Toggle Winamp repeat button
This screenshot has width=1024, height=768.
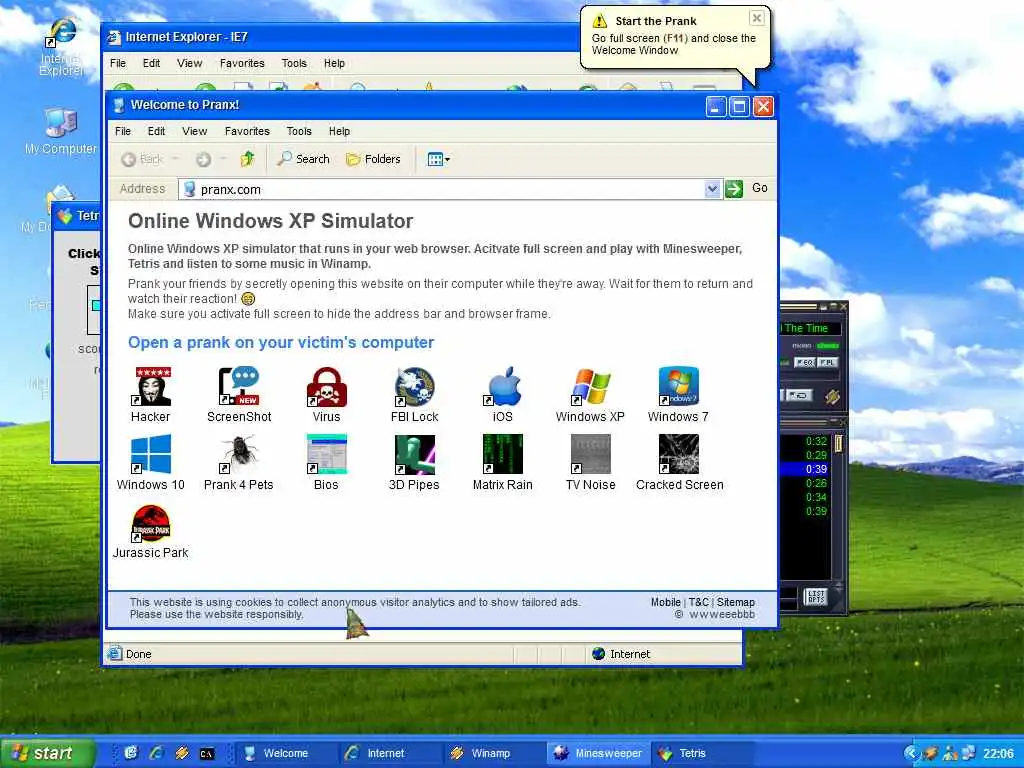[x=798, y=395]
